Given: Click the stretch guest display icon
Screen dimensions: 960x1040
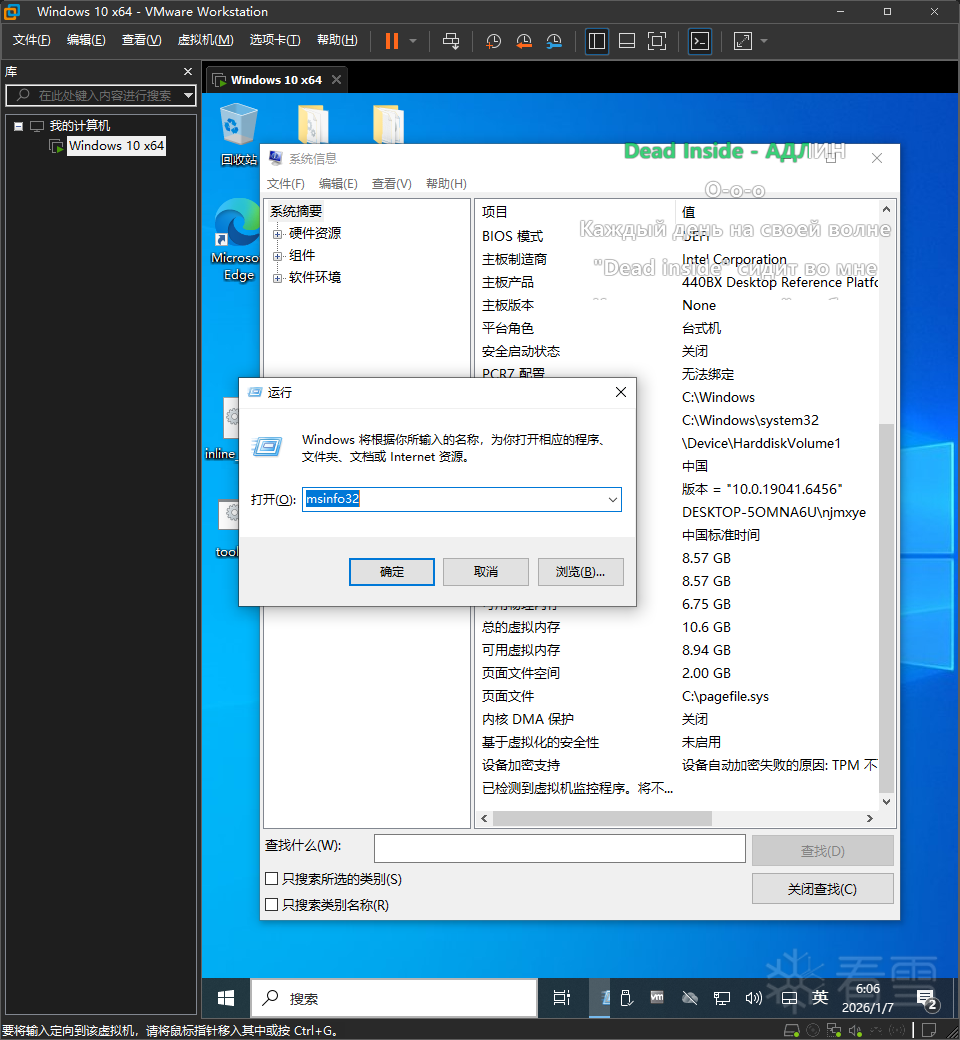Looking at the screenshot, I should pyautogui.click(x=742, y=41).
